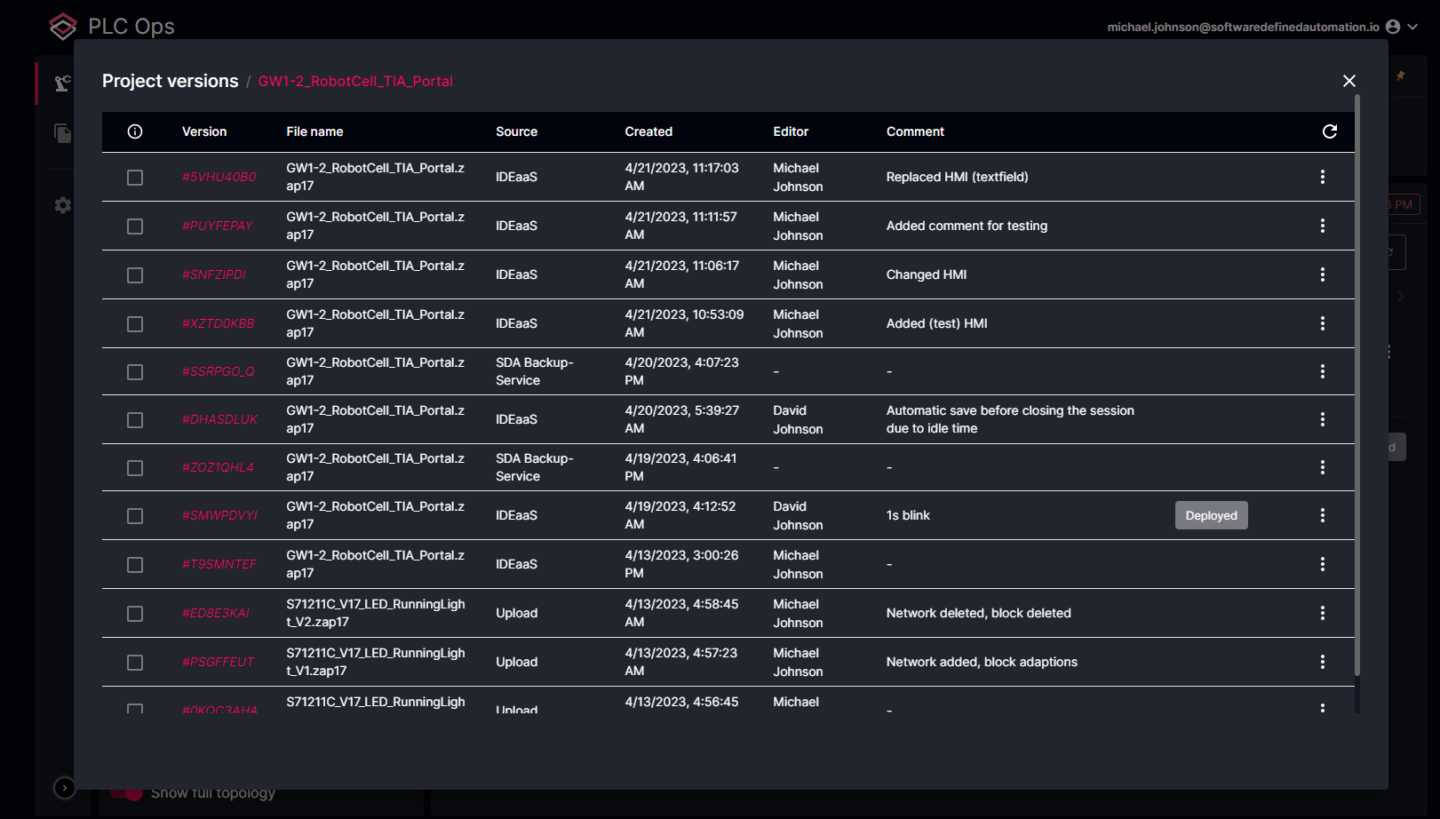Screen dimensions: 1440x819
Task: Refresh the project versions list
Action: pos(1329,132)
